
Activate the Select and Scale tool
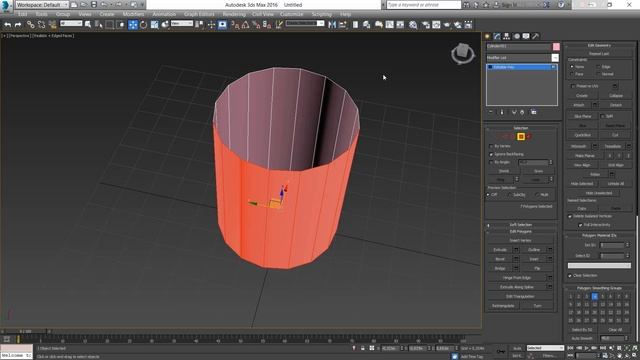154,25
